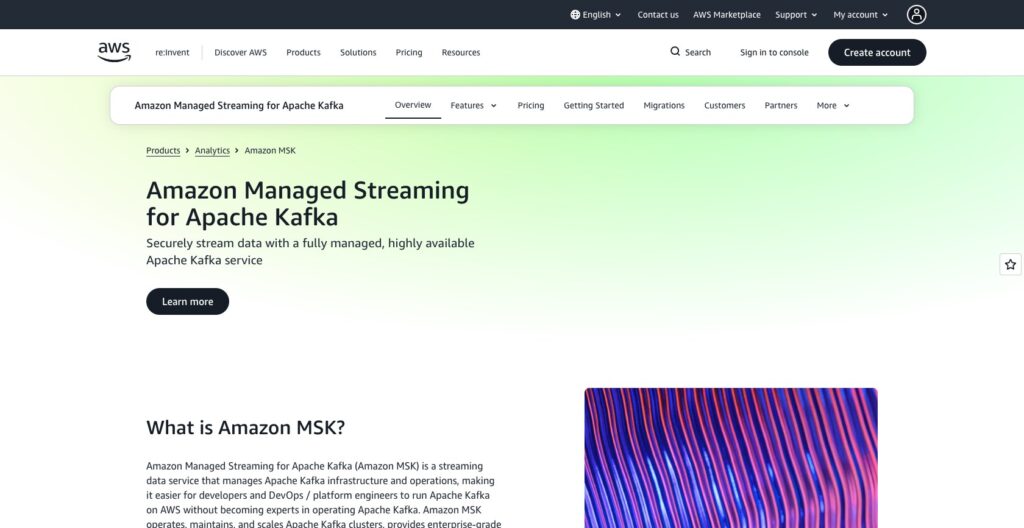This screenshot has width=1024, height=528.
Task: Switch to the Partners tab
Action: [780, 105]
